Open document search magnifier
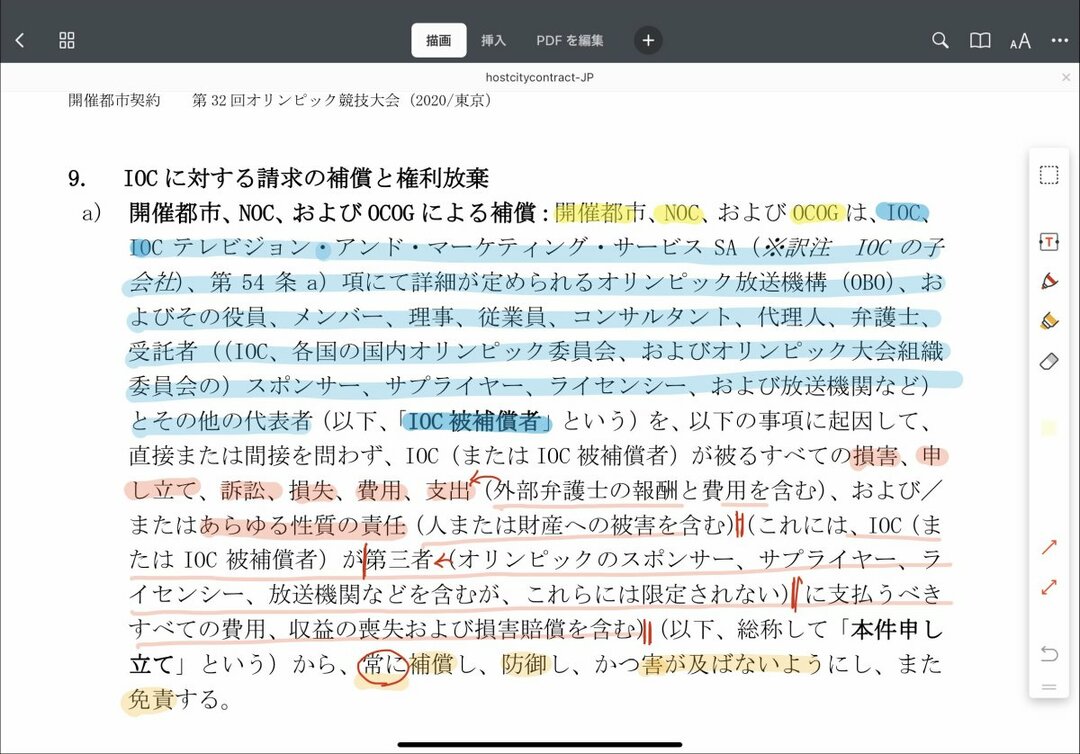Image resolution: width=1080 pixels, height=754 pixels. tap(940, 40)
